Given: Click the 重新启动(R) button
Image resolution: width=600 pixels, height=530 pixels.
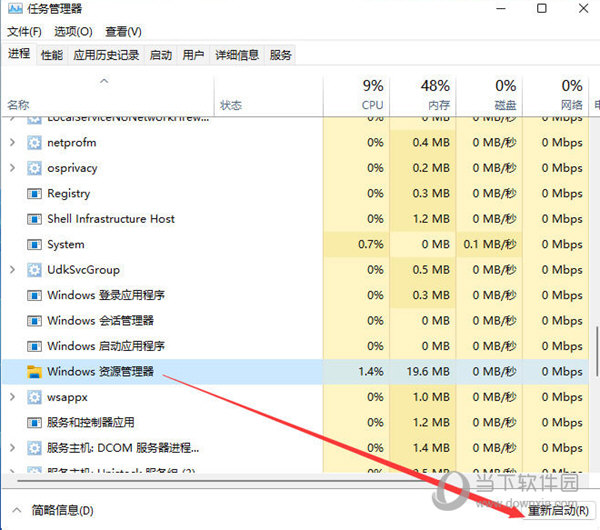Looking at the screenshot, I should click(558, 510).
